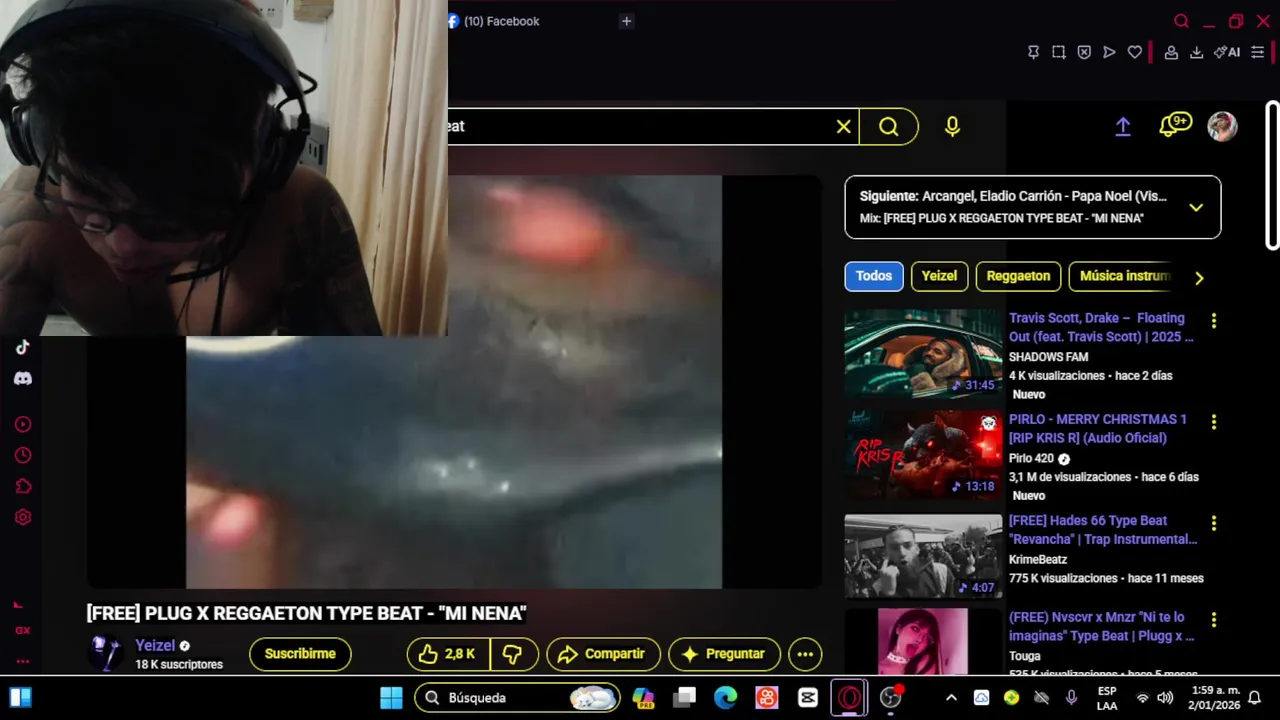Open the YouTube account avatar menu
Viewport: 1280px width, 720px height.
(1222, 126)
